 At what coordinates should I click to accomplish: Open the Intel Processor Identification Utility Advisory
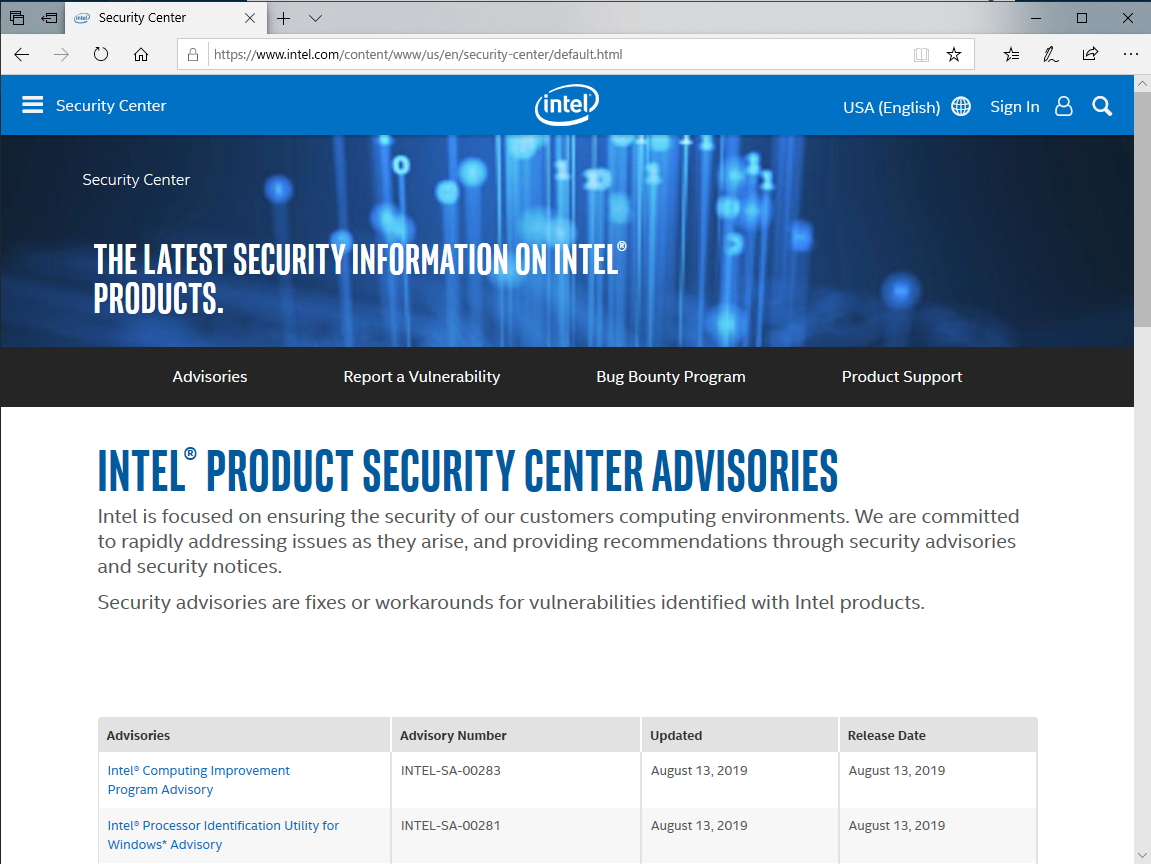(x=222, y=835)
